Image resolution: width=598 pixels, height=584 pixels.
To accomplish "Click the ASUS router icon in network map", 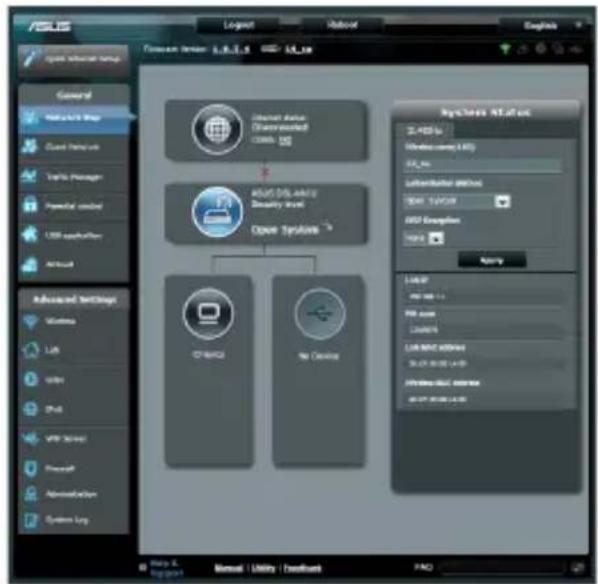I will [x=217, y=212].
